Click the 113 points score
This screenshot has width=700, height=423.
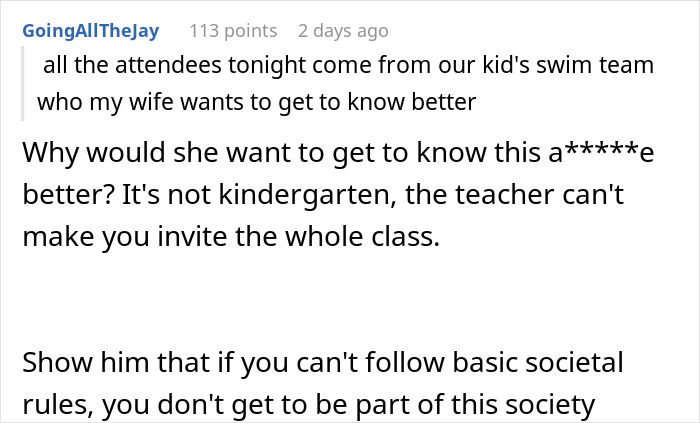pos(233,31)
